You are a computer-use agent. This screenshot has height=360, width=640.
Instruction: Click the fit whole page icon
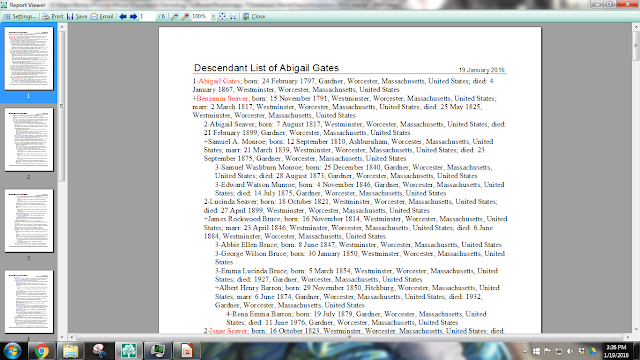[222, 16]
